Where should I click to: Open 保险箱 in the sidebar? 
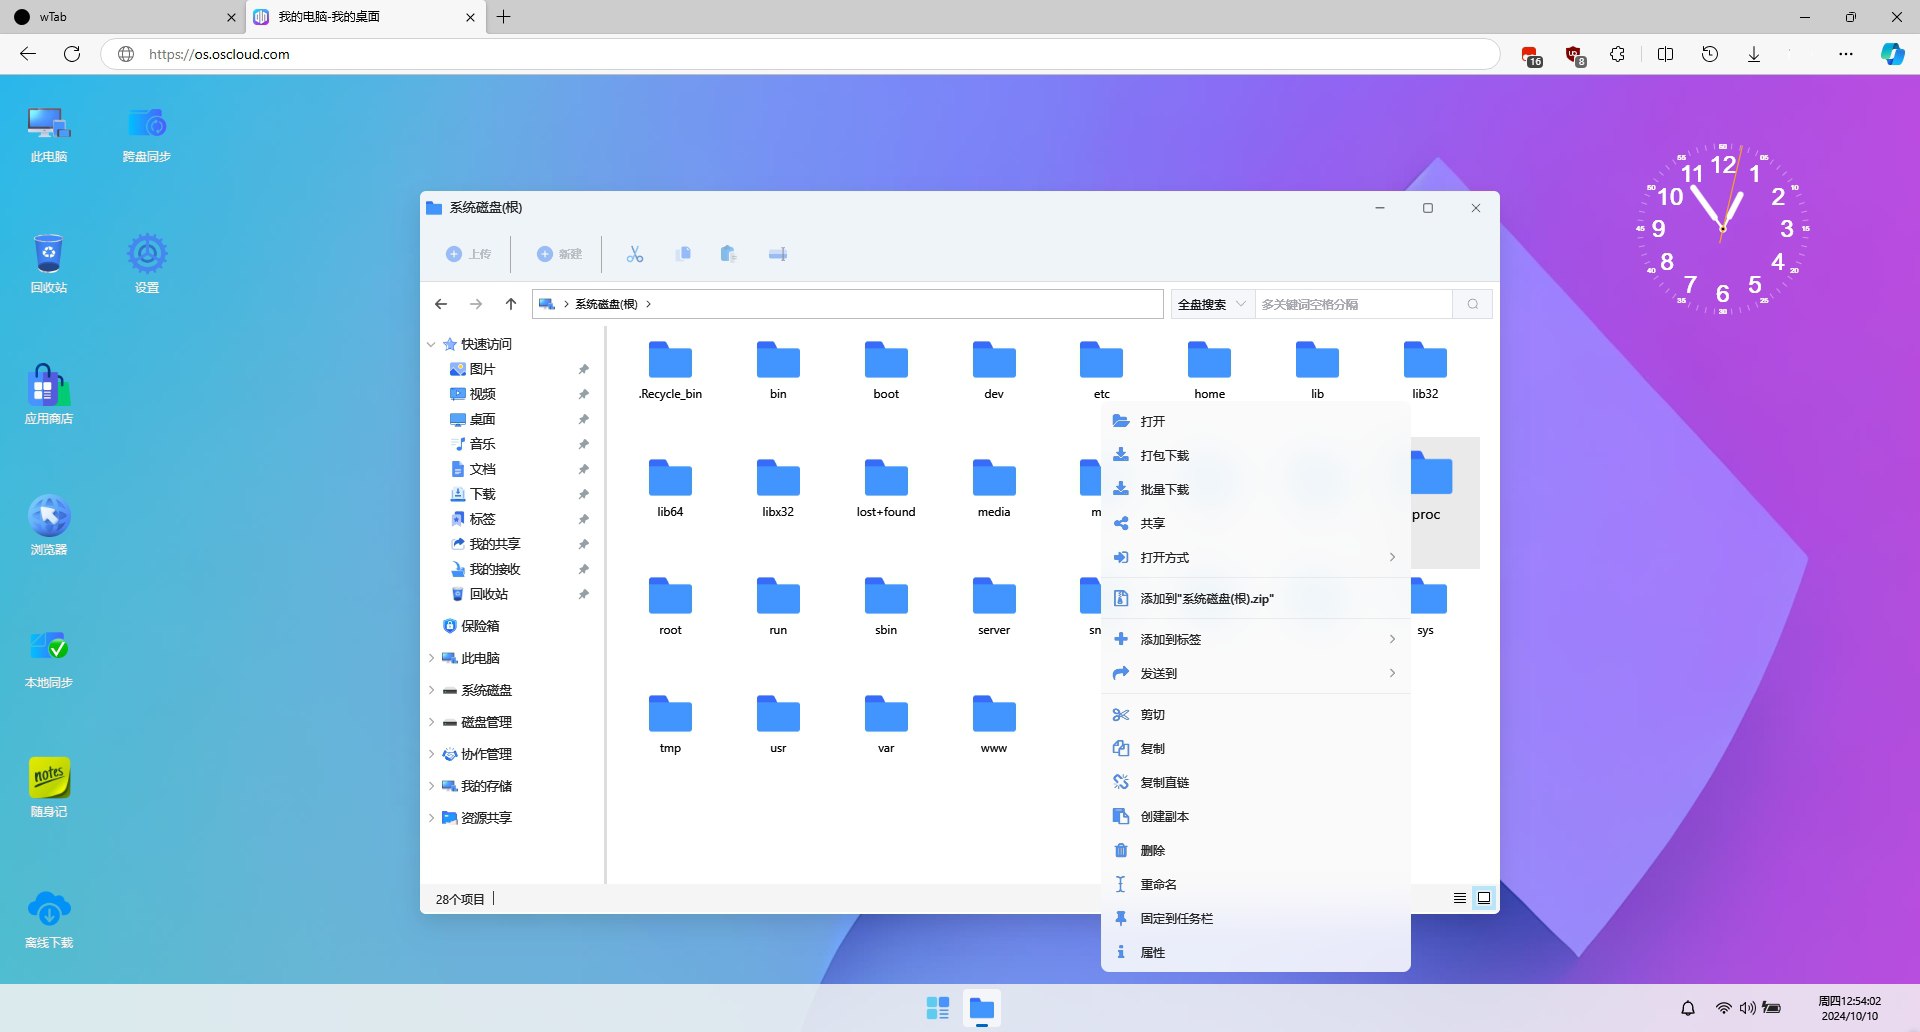(x=470, y=626)
